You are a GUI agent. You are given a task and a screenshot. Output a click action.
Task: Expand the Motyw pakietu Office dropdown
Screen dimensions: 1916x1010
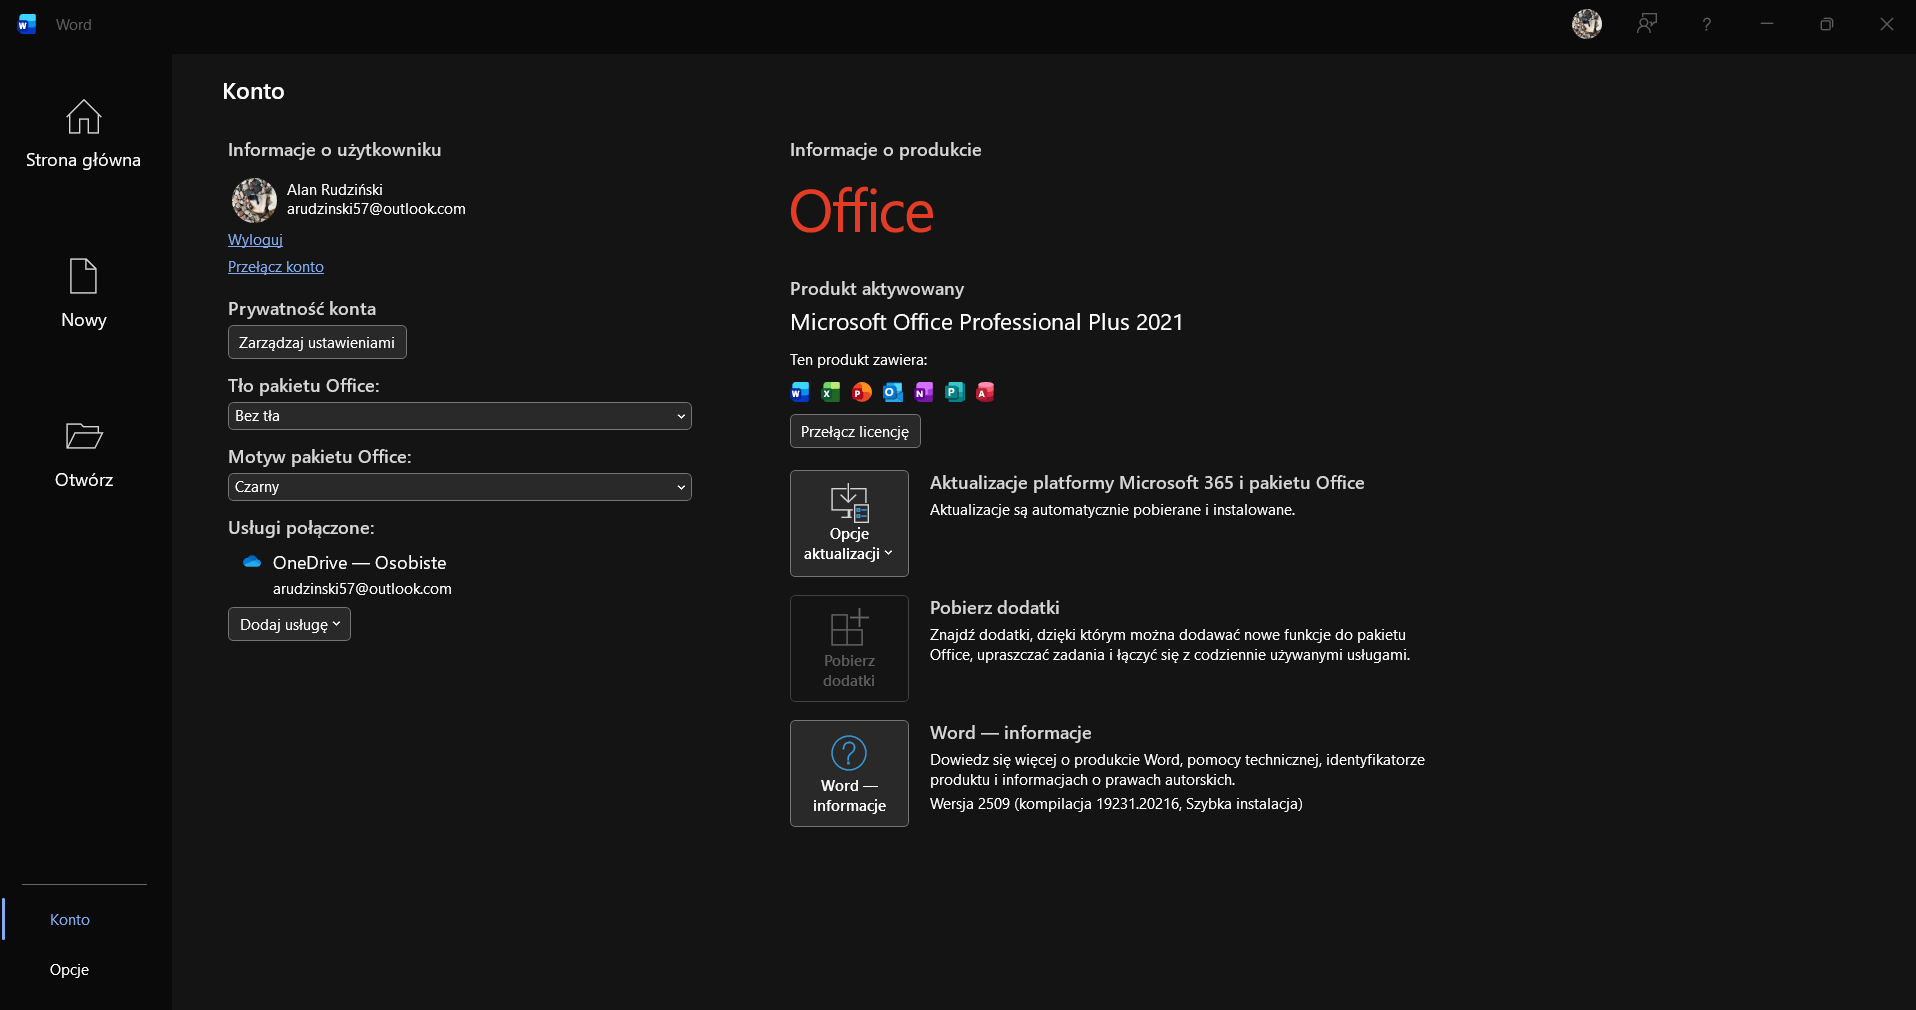click(460, 487)
